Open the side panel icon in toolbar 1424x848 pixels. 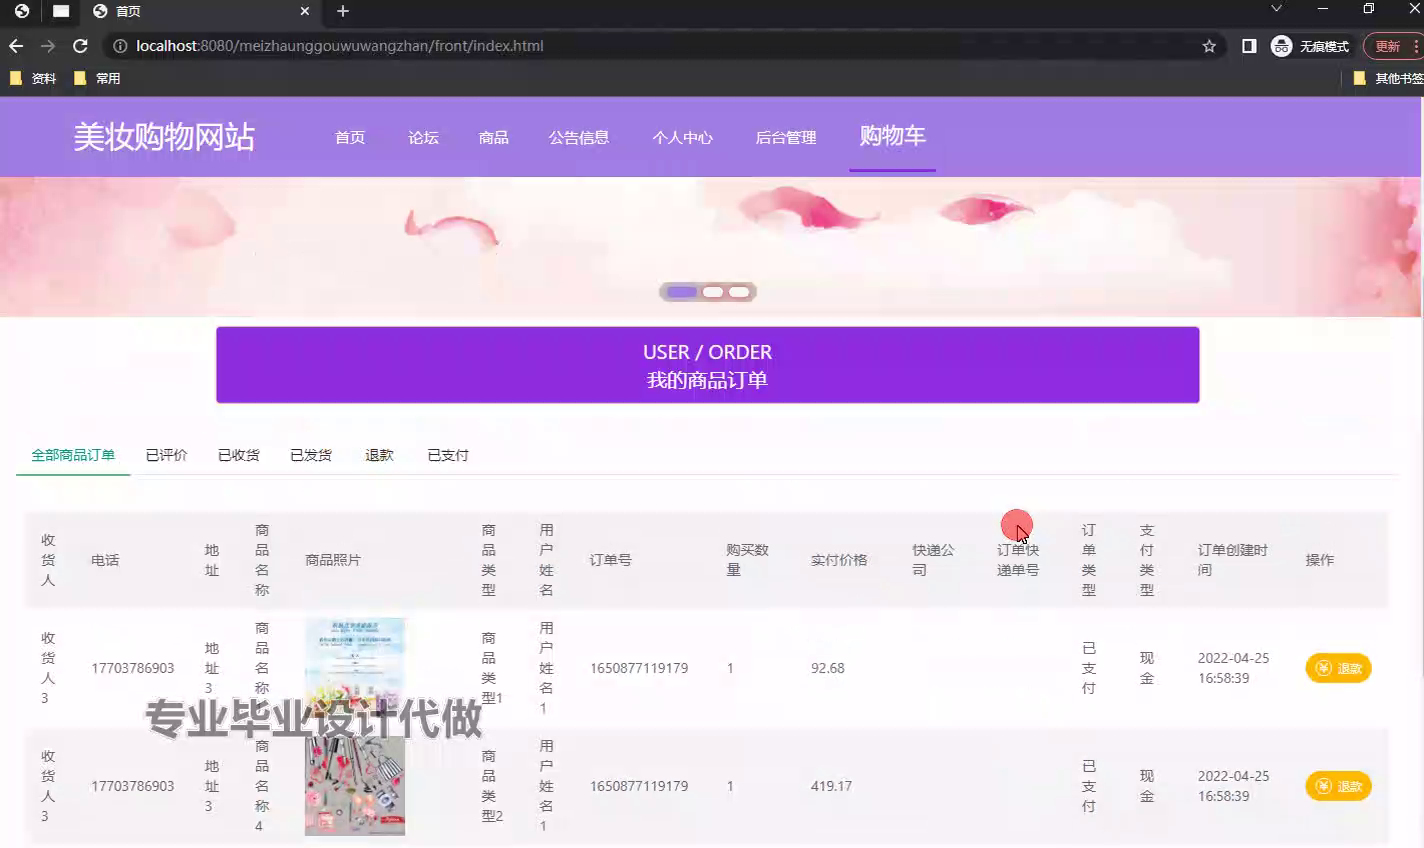click(x=1249, y=46)
